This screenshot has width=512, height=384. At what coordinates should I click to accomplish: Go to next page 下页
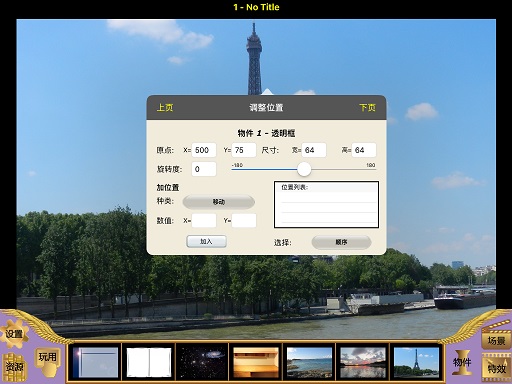click(368, 108)
